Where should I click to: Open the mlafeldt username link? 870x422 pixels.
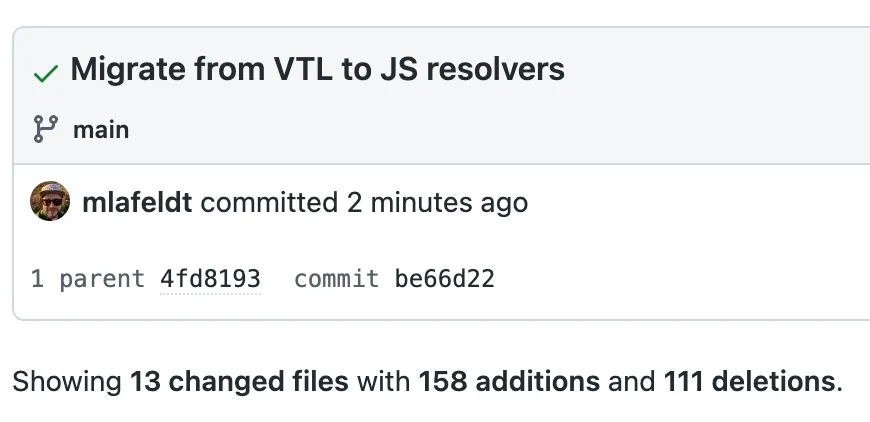[x=138, y=203]
